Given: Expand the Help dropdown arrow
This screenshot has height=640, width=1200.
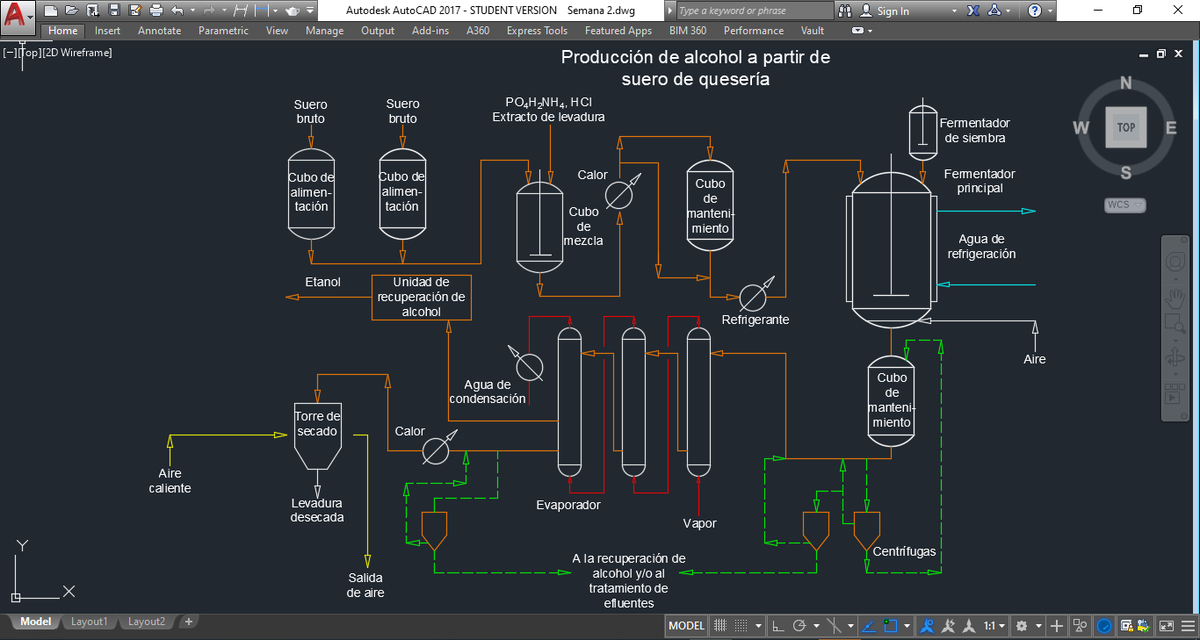Looking at the screenshot, I should 1050,10.
